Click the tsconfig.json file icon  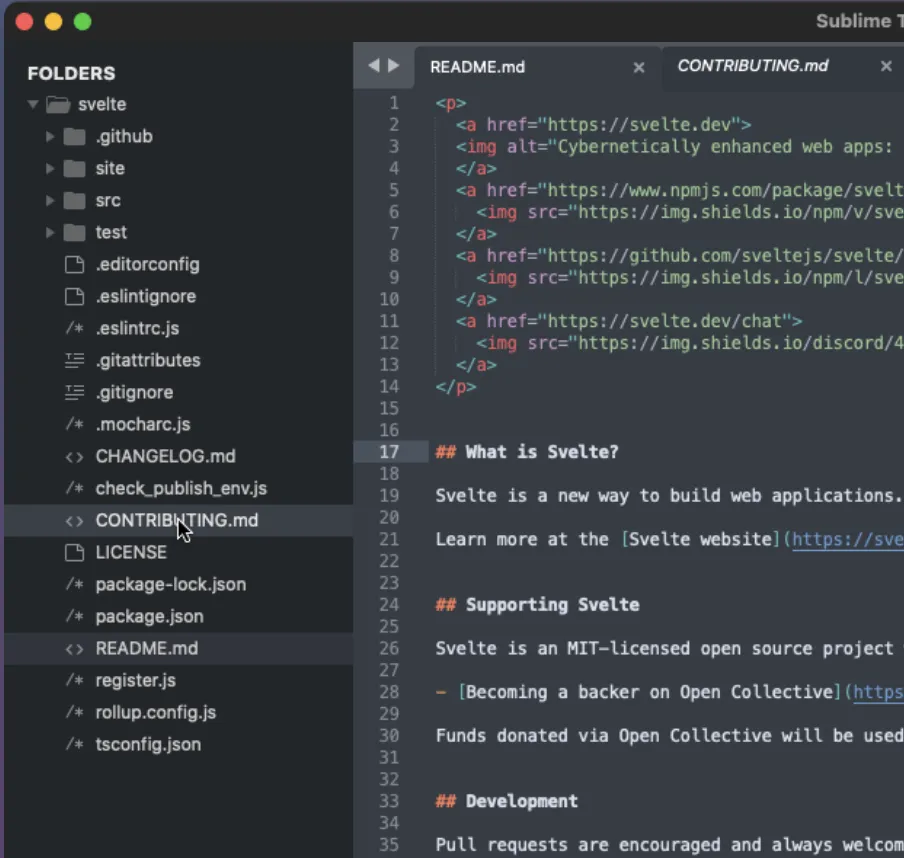[x=74, y=744]
